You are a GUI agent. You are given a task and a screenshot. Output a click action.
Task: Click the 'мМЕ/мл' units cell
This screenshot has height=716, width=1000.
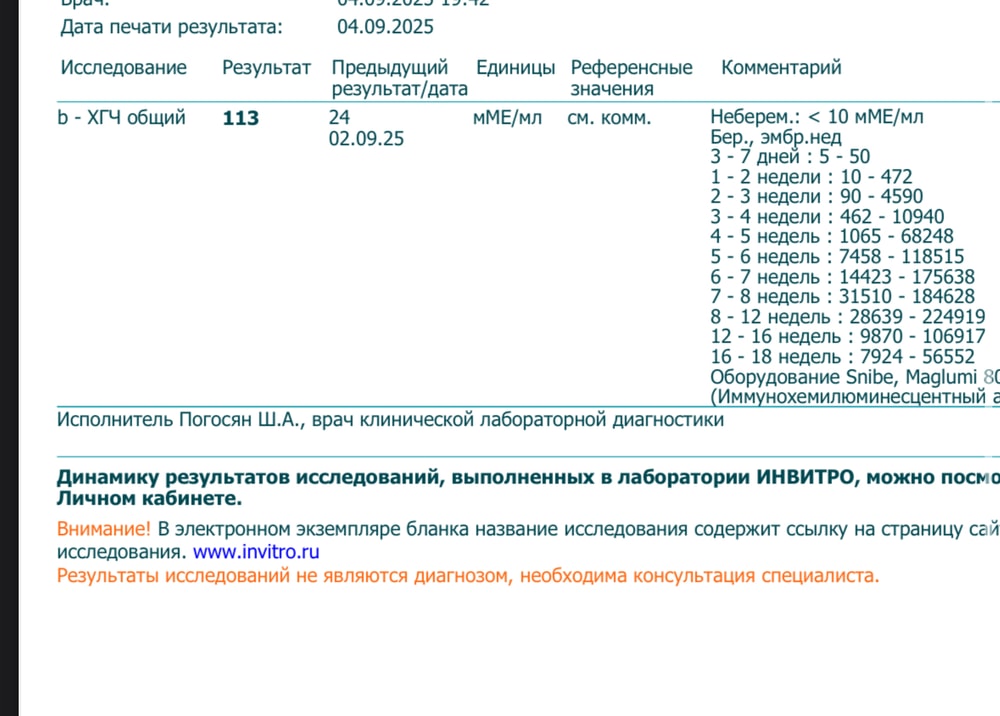pyautogui.click(x=507, y=118)
